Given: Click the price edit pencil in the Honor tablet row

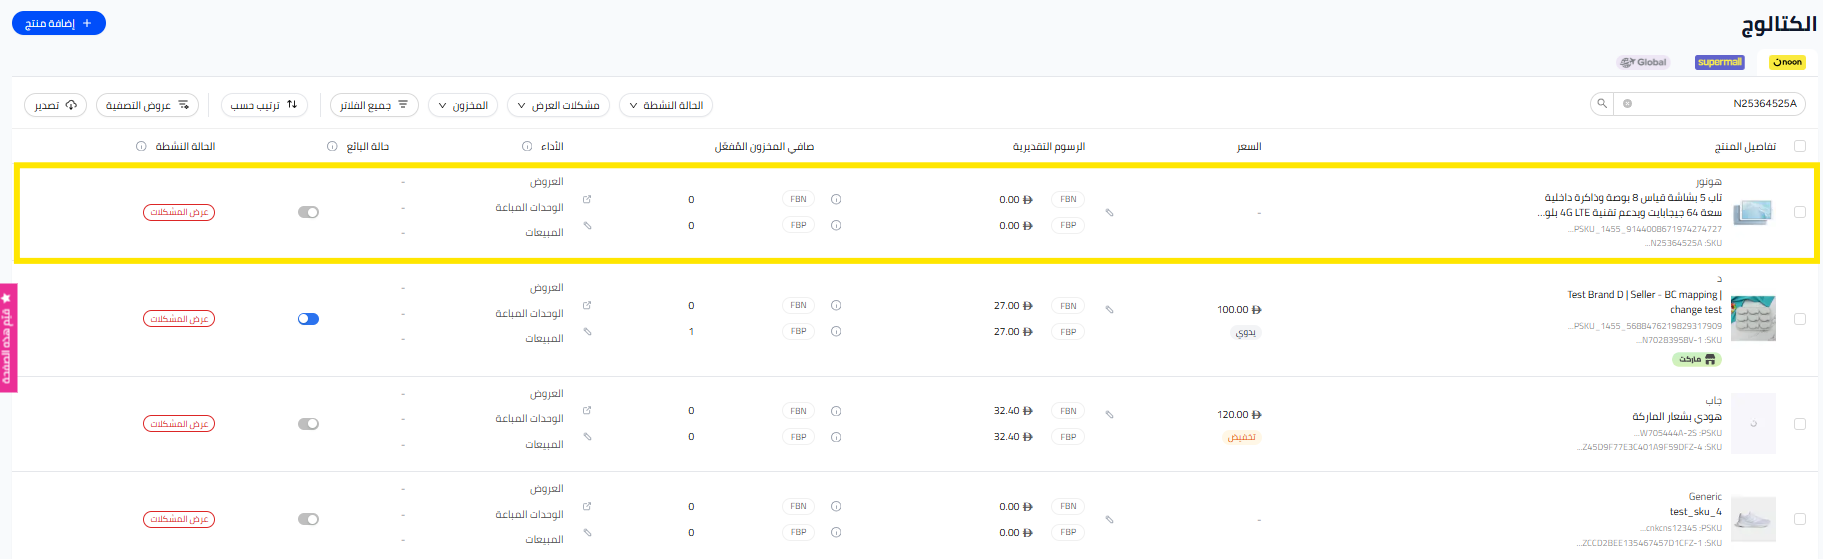Looking at the screenshot, I should click(x=1109, y=213).
